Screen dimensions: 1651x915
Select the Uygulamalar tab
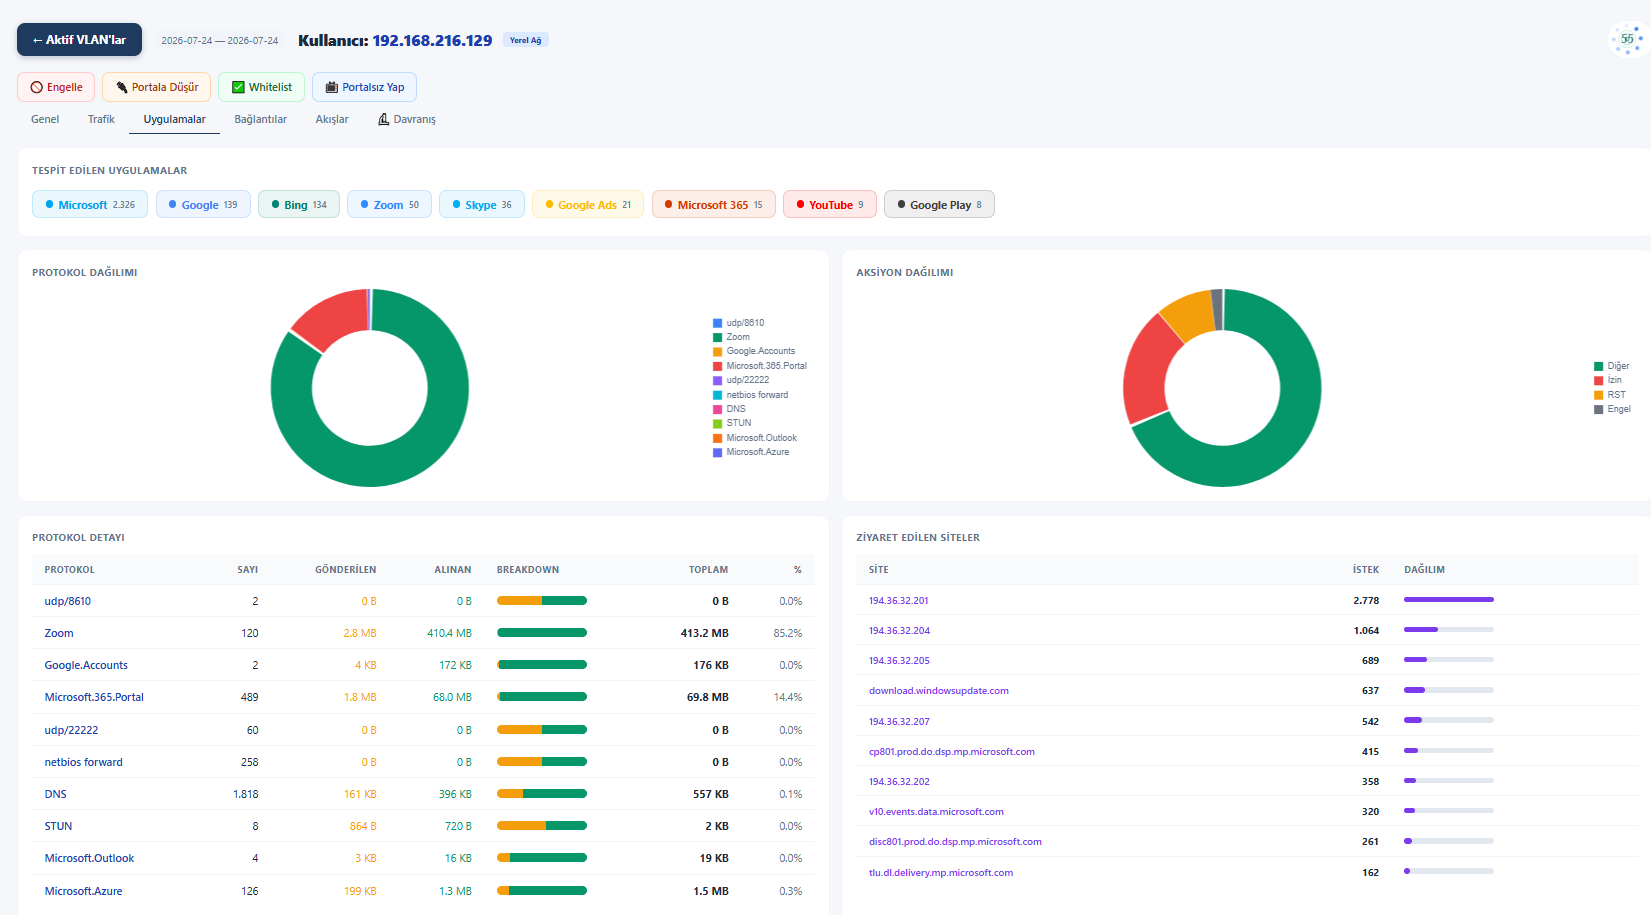click(x=174, y=119)
